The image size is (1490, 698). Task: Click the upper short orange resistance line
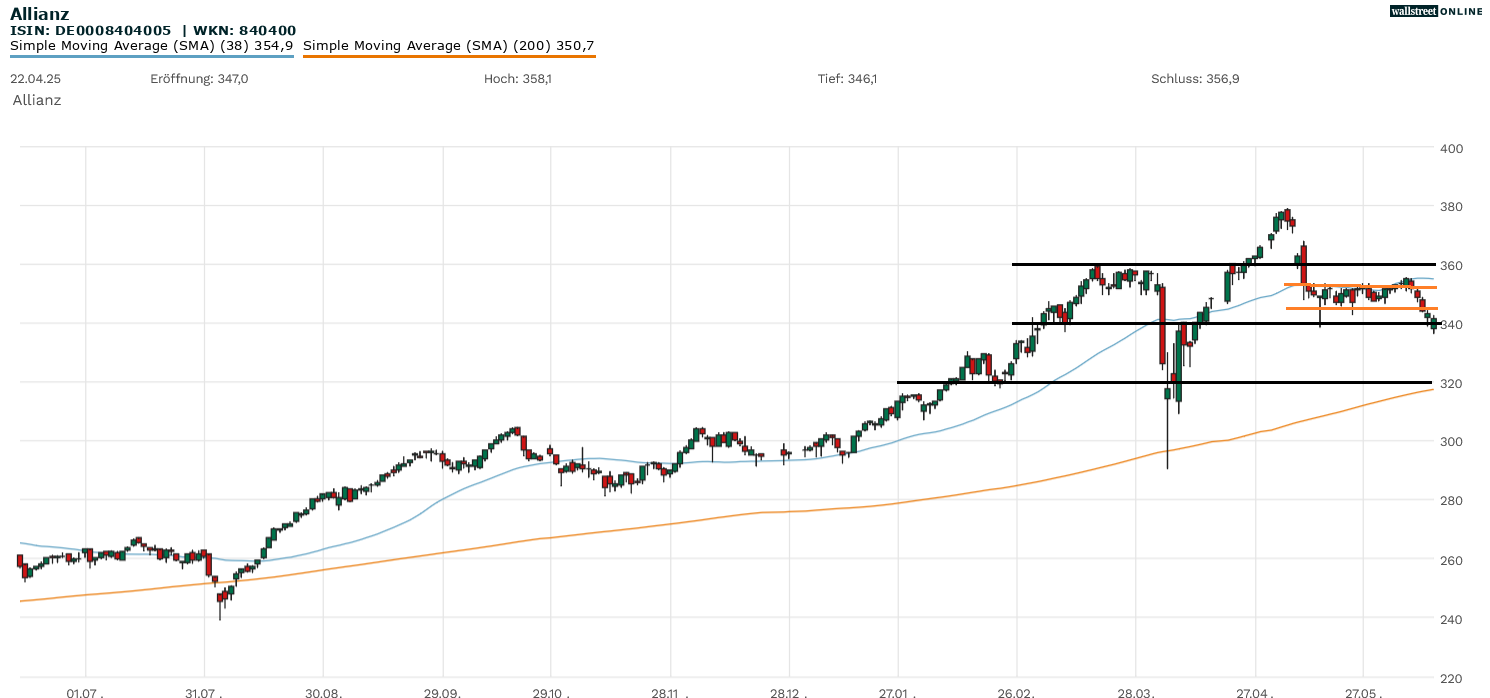coord(1350,286)
